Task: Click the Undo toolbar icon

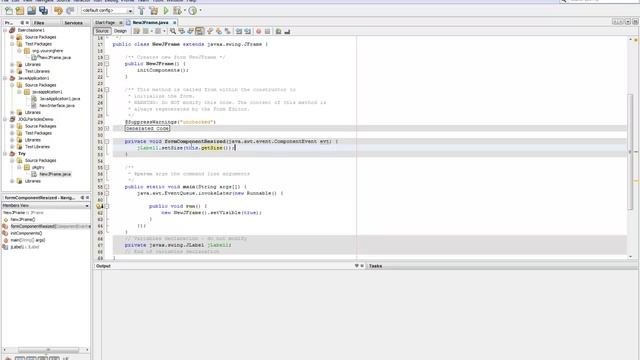Action: tap(58, 11)
